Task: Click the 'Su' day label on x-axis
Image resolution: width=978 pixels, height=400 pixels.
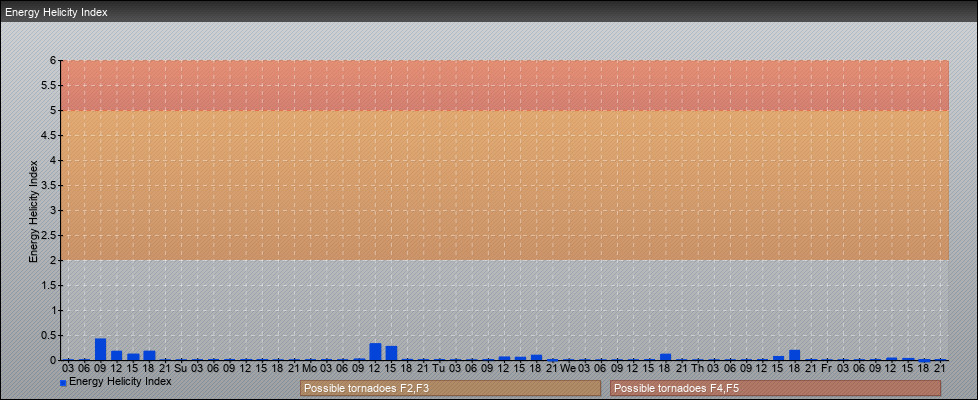Action: coord(181,368)
